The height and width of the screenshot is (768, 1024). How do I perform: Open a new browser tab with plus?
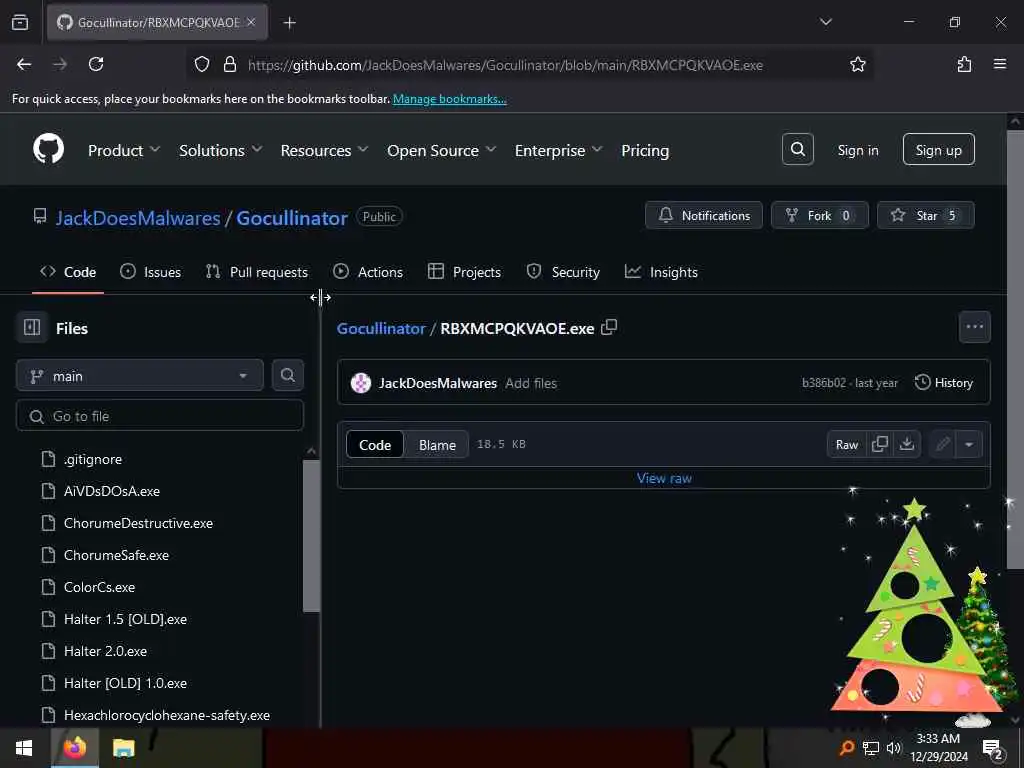click(x=289, y=23)
